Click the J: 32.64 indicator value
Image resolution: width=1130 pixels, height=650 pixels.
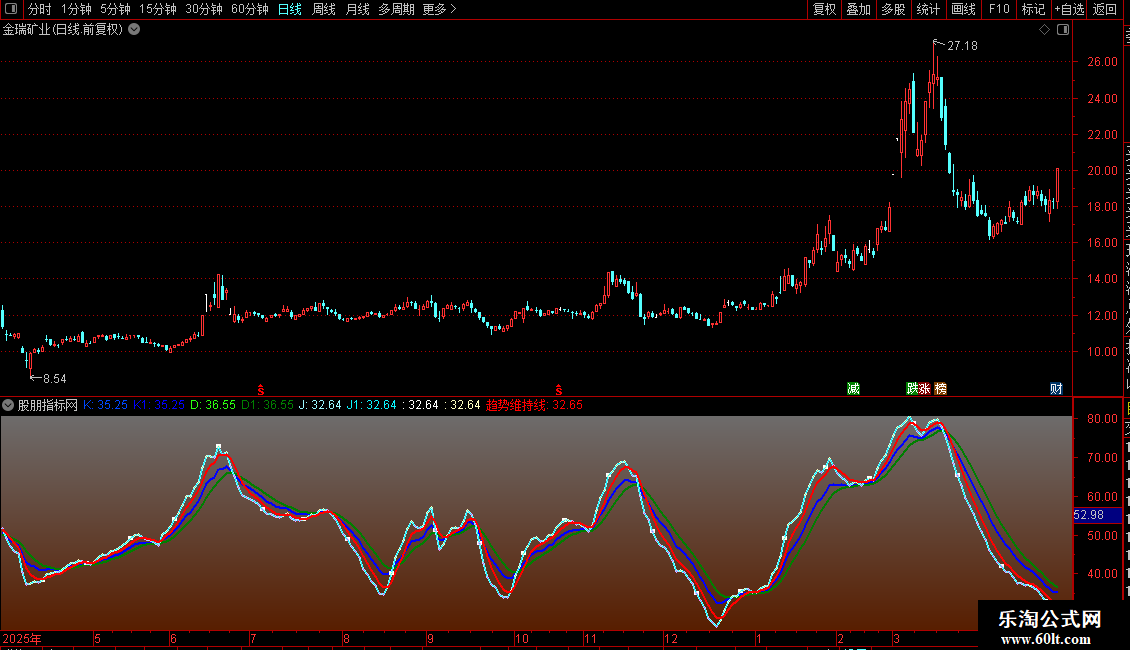(320, 405)
